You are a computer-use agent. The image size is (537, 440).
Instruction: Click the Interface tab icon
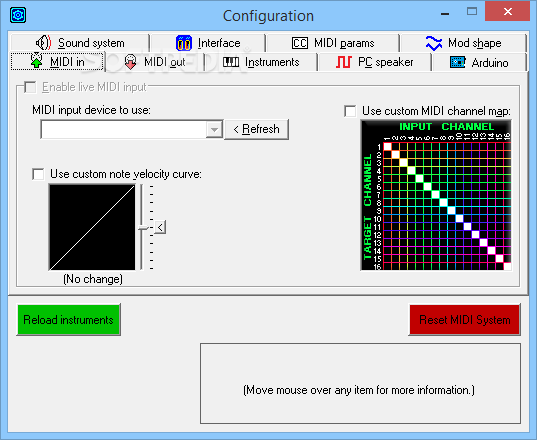point(184,43)
